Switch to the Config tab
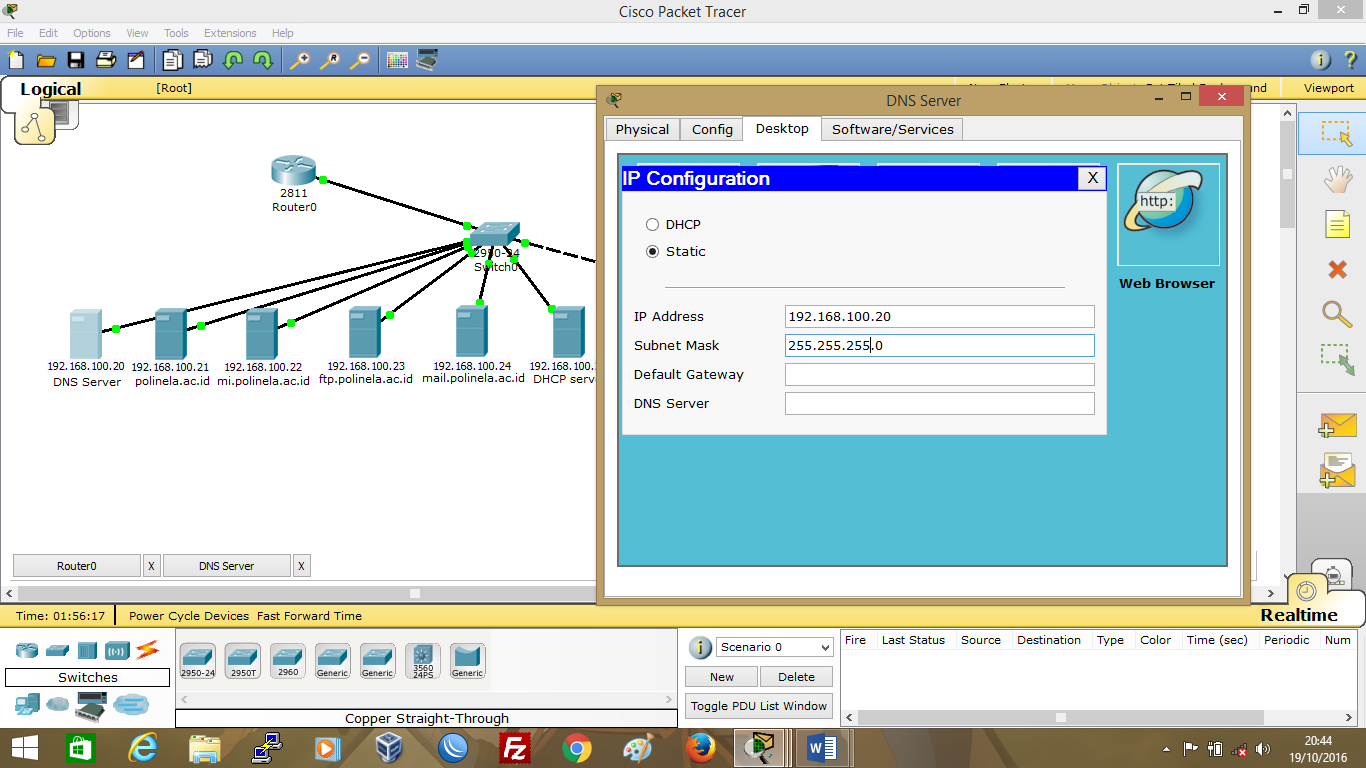The image size is (1366, 768). click(712, 129)
